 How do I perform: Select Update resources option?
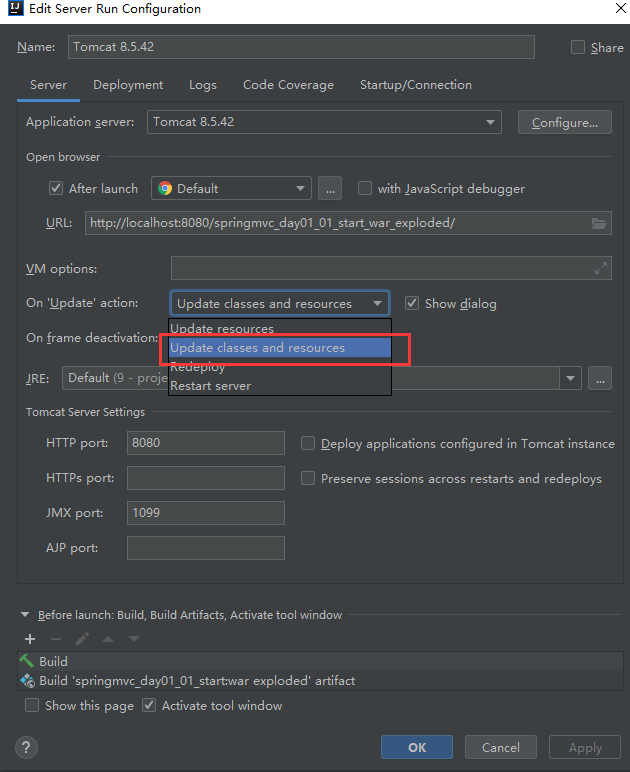pos(280,328)
